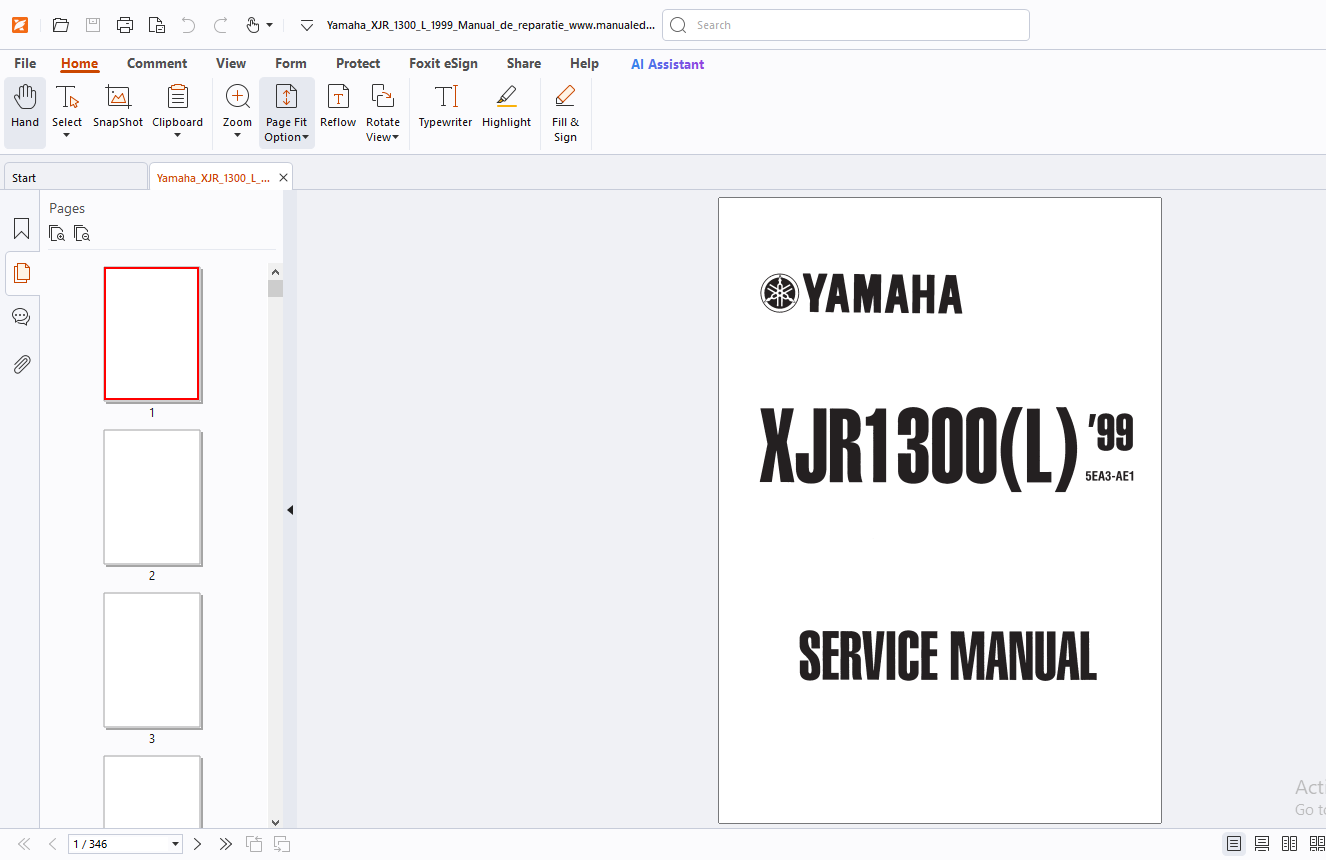The image size is (1326, 860).
Task: Open Fill & Sign tool
Action: pyautogui.click(x=565, y=112)
